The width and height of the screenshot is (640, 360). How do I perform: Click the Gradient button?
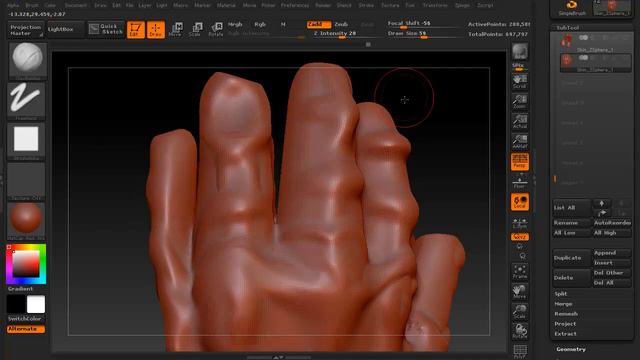20,289
